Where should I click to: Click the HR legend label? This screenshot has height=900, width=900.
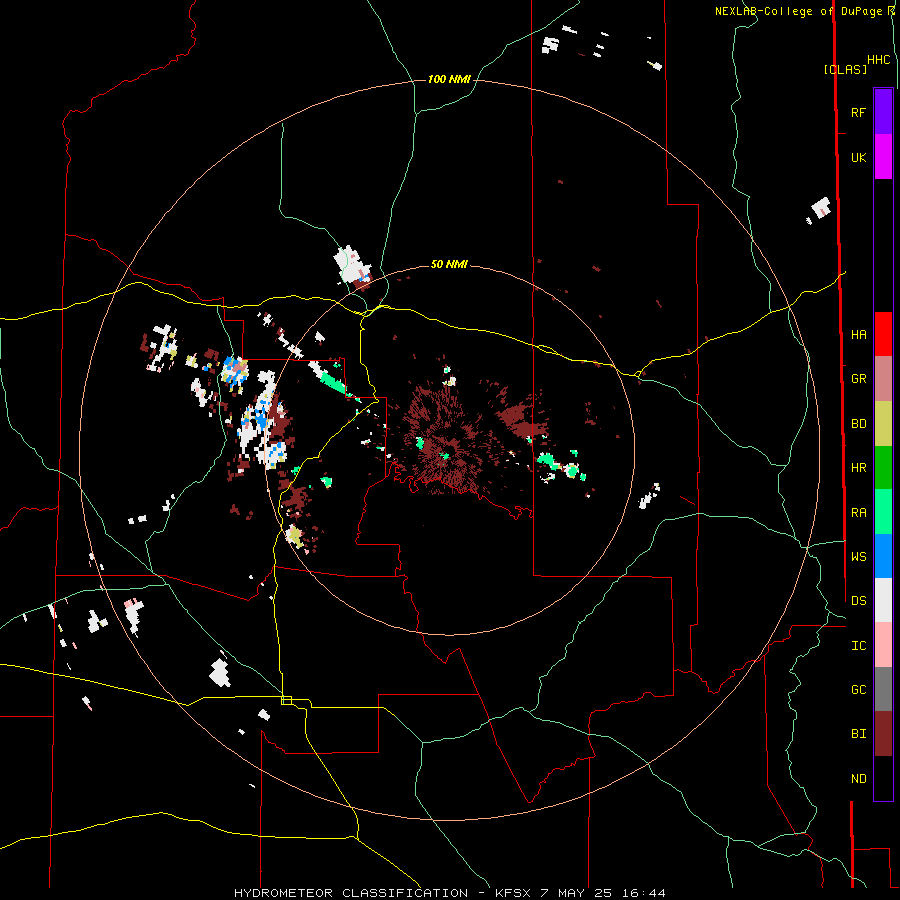point(858,468)
